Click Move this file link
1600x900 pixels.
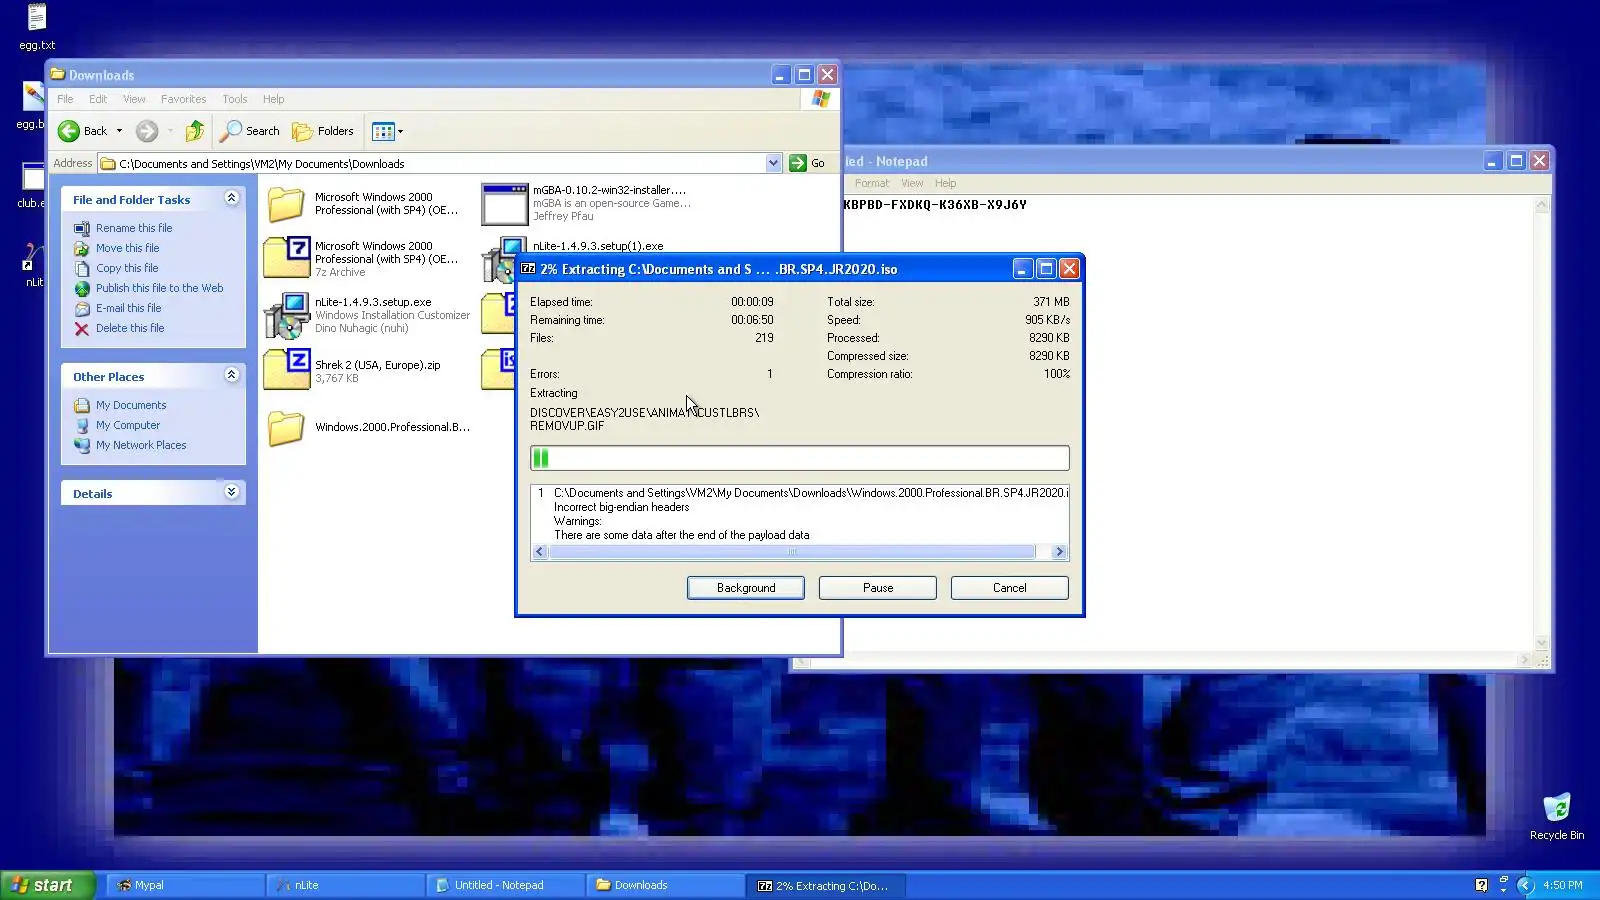(x=127, y=248)
